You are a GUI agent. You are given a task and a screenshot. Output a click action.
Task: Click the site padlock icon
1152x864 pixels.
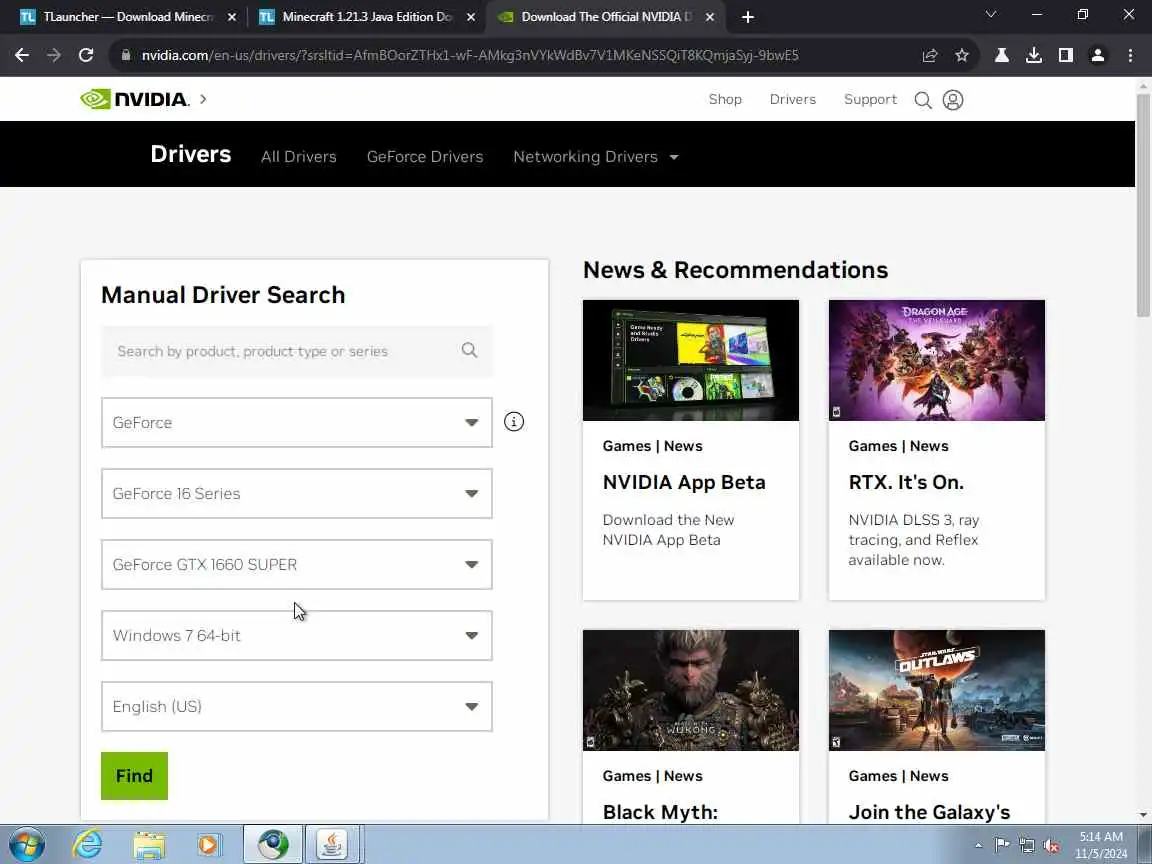click(x=126, y=55)
